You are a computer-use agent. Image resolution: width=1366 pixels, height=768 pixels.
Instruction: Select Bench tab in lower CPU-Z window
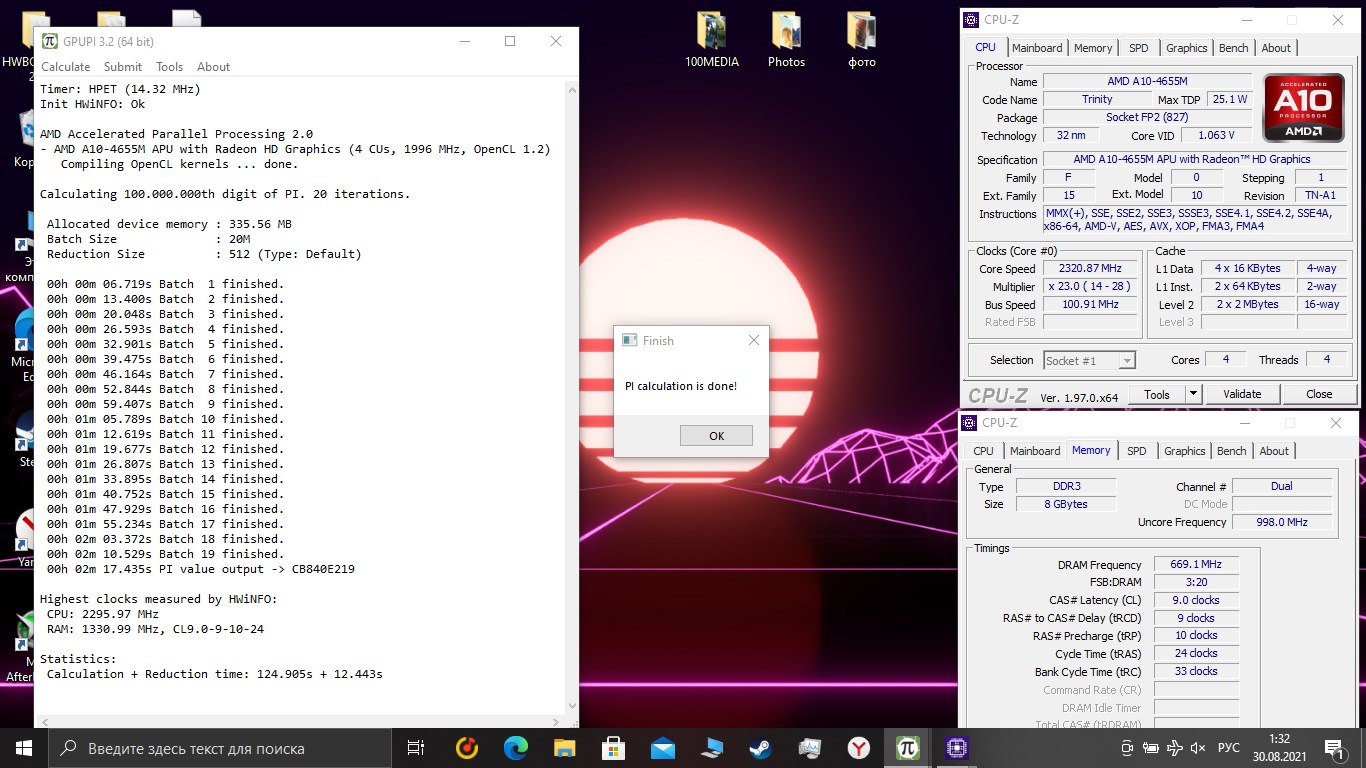tap(1232, 451)
